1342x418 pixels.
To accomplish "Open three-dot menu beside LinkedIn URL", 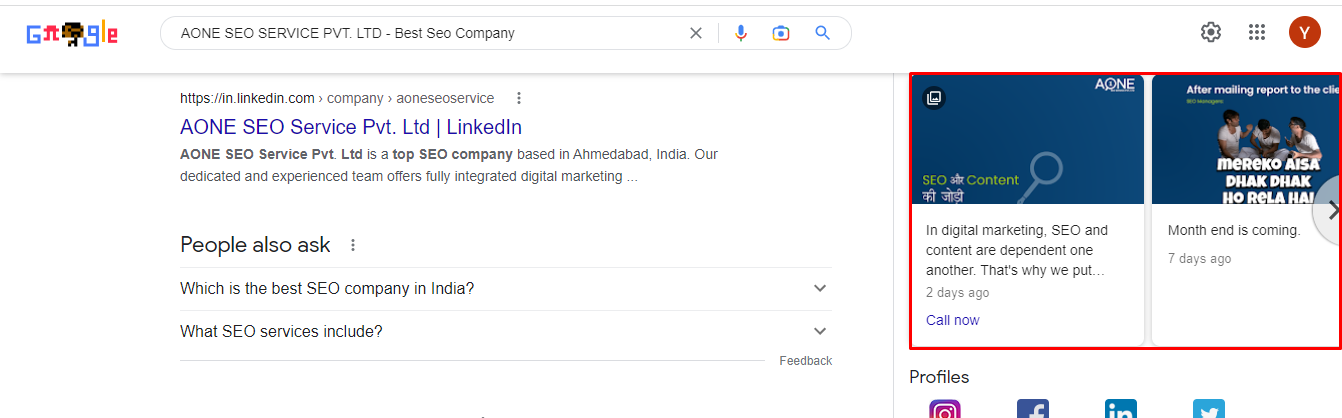I will point(518,98).
